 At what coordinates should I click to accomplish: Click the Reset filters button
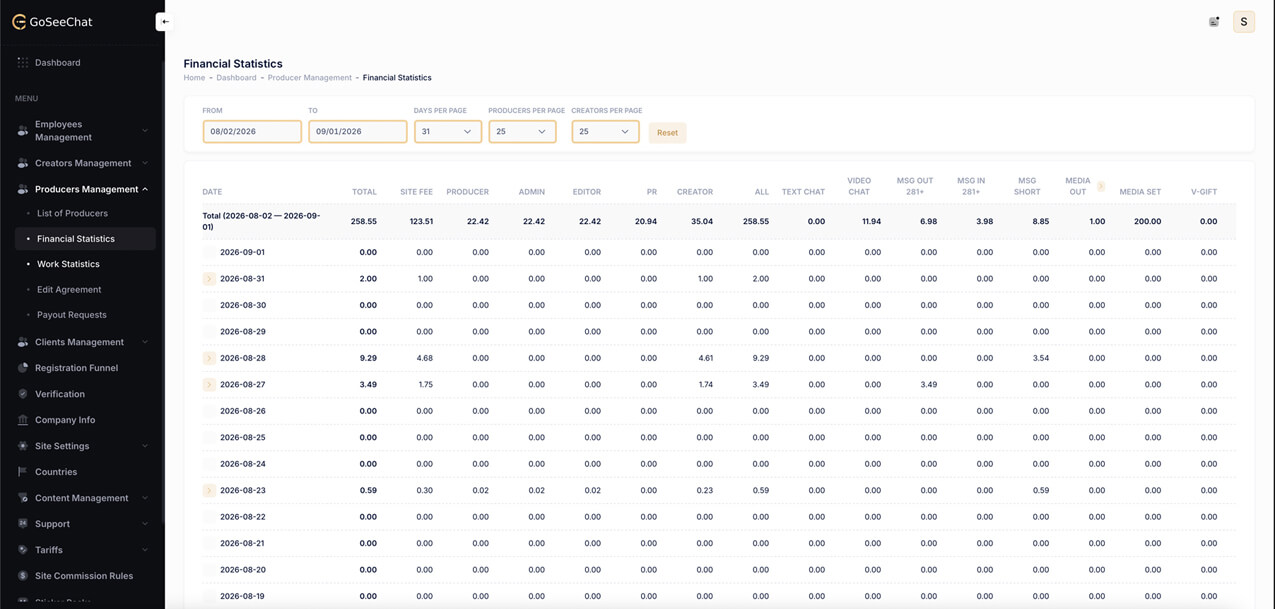(667, 132)
